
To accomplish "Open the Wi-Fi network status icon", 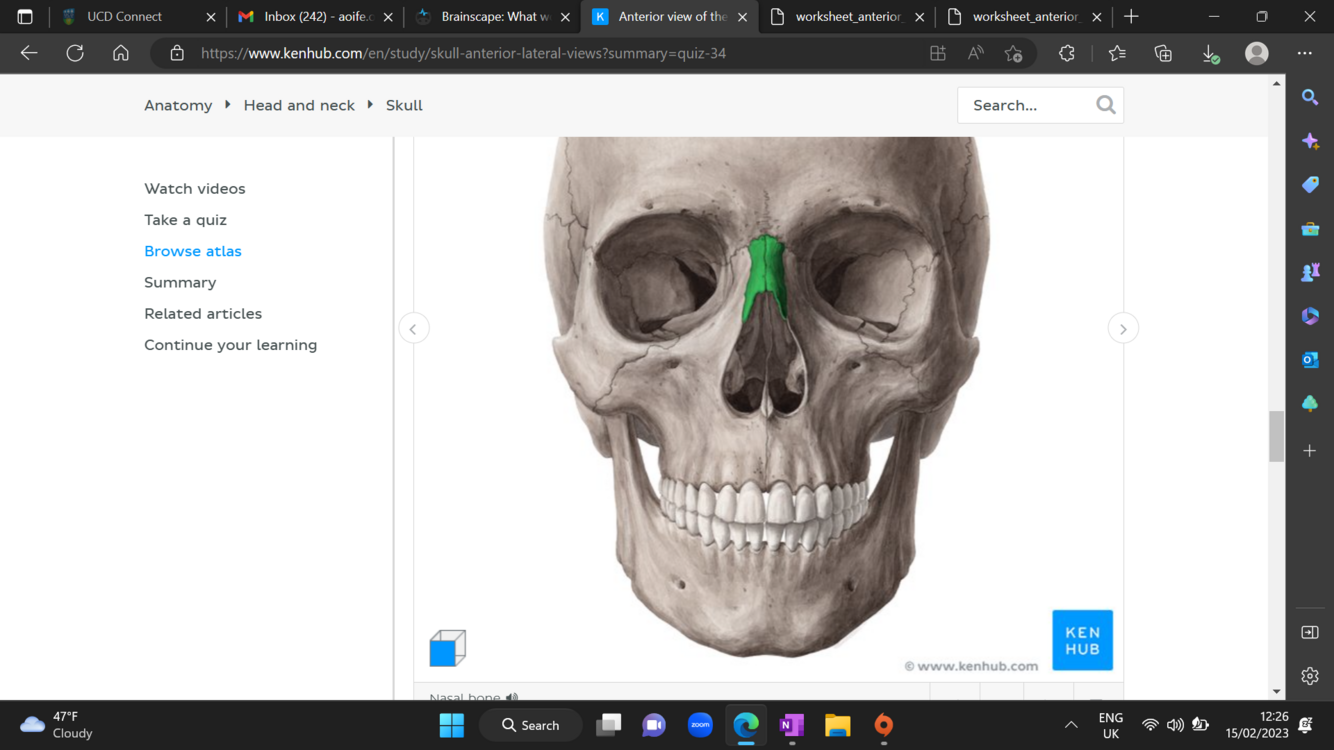I will click(1151, 725).
